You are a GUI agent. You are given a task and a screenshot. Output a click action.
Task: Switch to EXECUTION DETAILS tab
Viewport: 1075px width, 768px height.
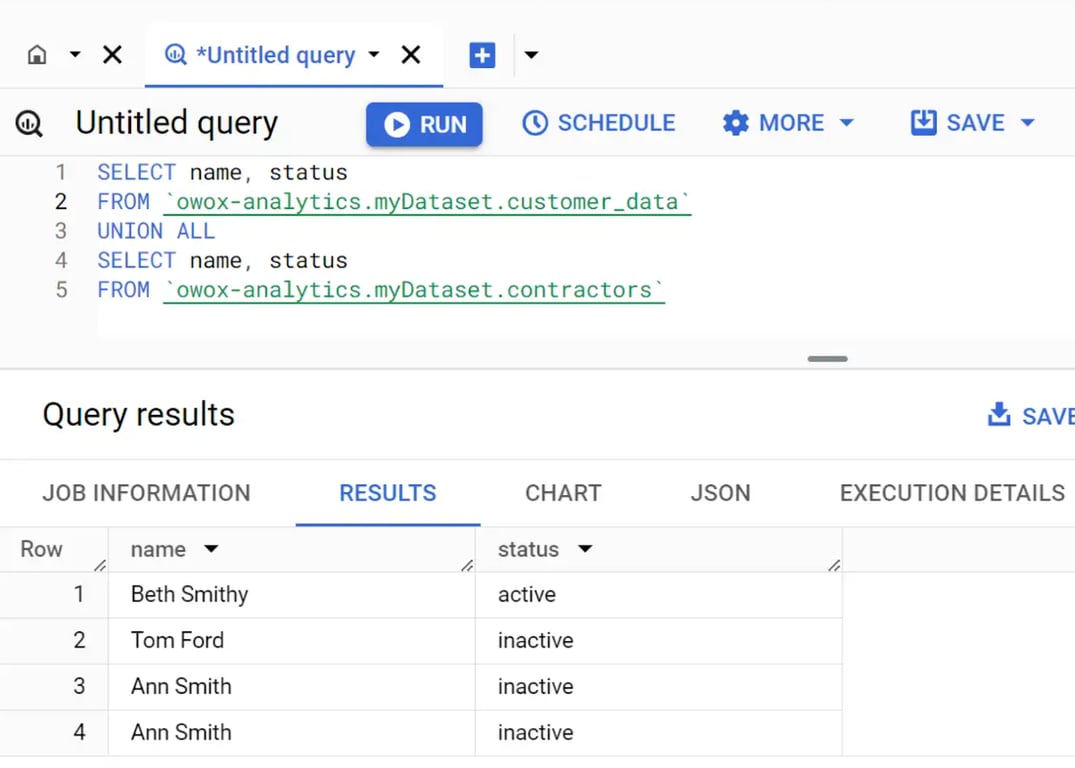tap(952, 493)
